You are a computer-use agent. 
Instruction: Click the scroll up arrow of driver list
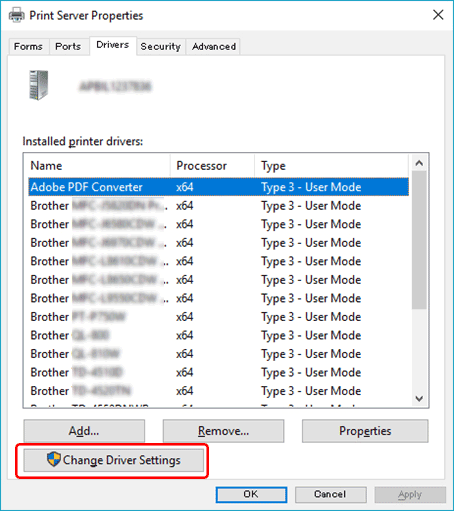(419, 163)
